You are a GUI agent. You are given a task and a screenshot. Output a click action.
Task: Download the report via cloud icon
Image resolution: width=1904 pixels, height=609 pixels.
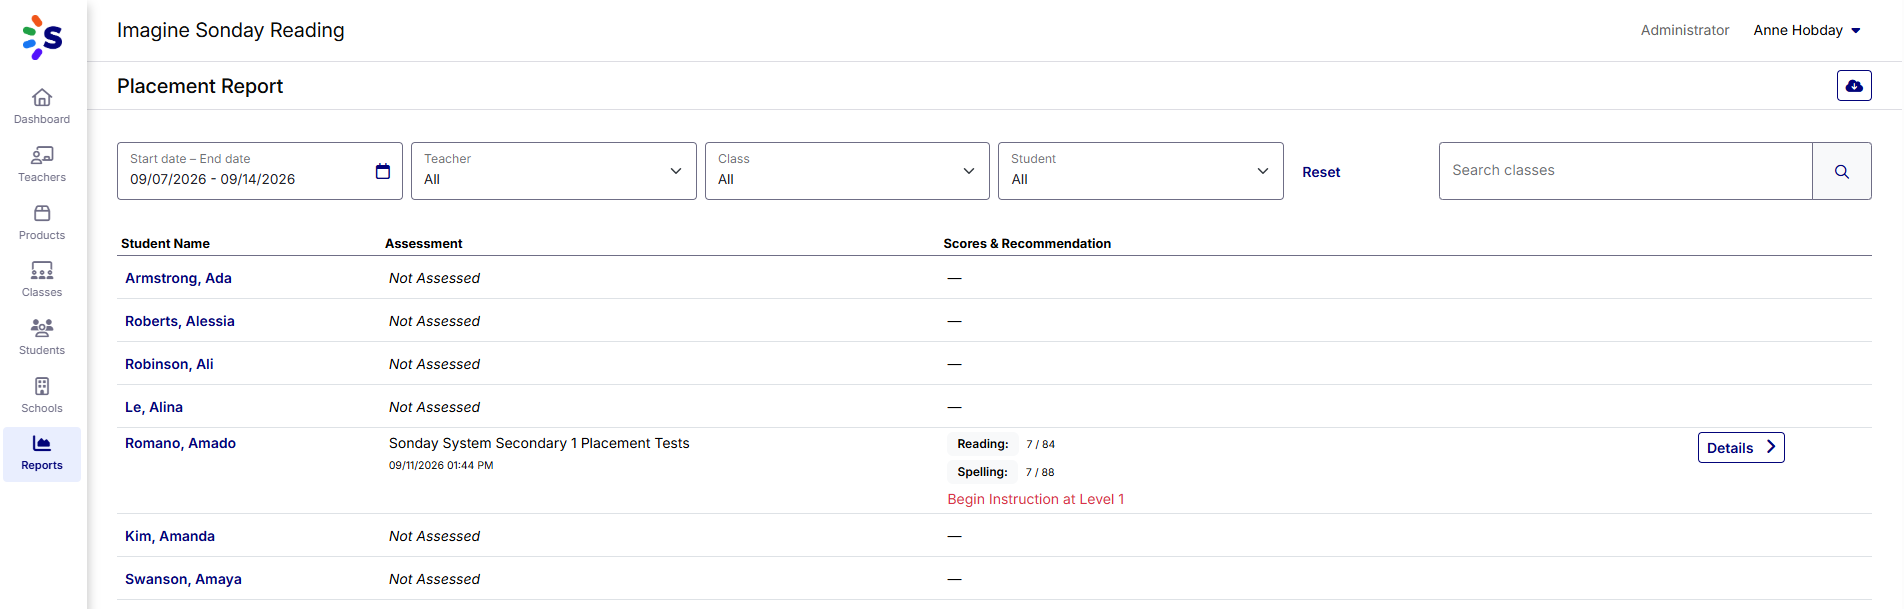[1854, 86]
